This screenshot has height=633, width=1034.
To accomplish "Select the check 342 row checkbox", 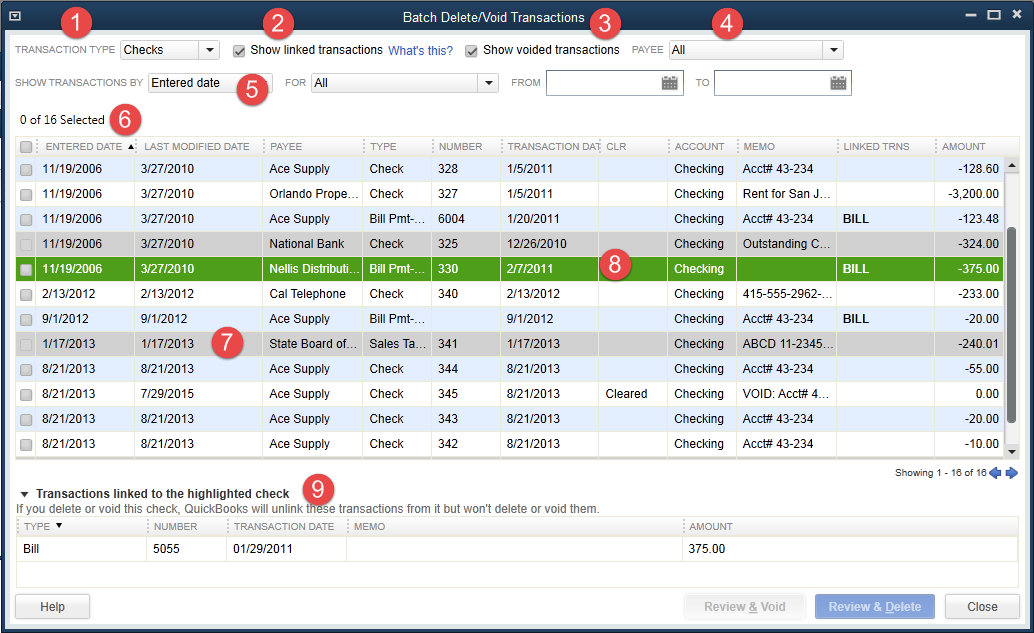I will pyautogui.click(x=26, y=444).
